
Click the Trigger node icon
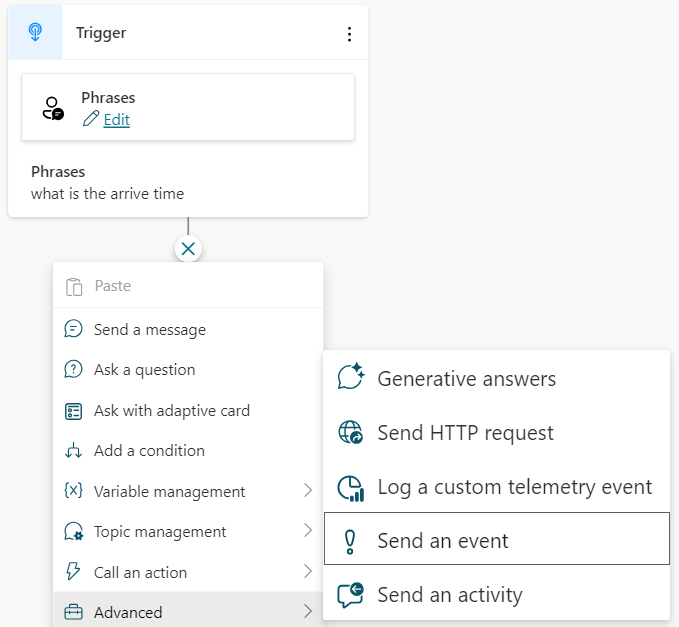point(35,32)
